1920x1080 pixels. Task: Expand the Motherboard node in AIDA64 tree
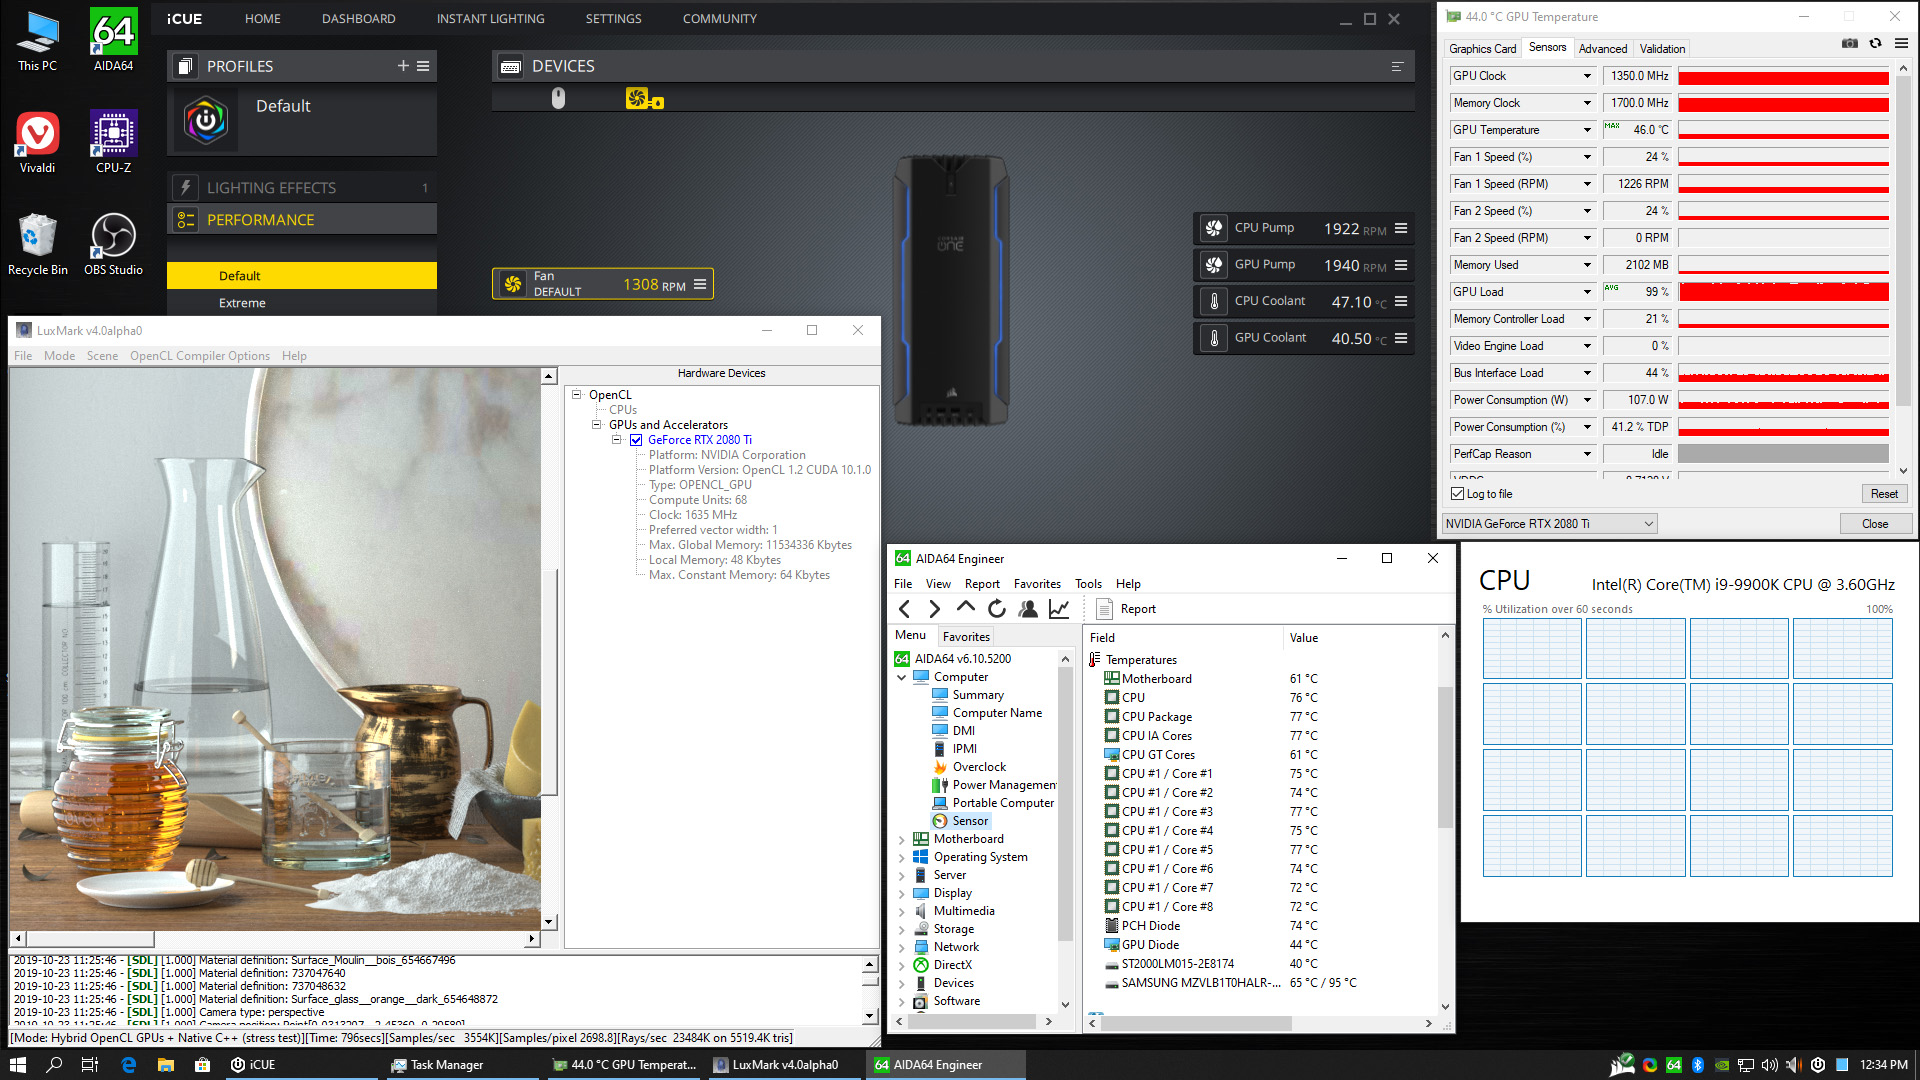click(x=902, y=840)
